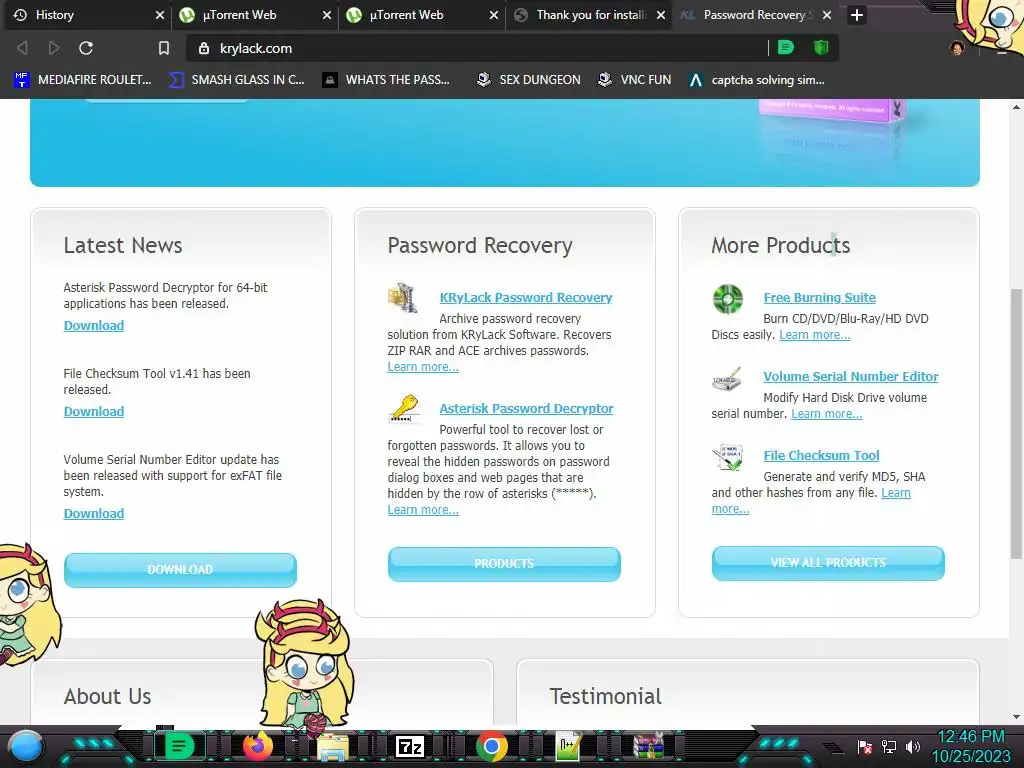Image resolution: width=1024 pixels, height=768 pixels.
Task: Download File Checksum Tool v1.41
Action: [x=93, y=411]
